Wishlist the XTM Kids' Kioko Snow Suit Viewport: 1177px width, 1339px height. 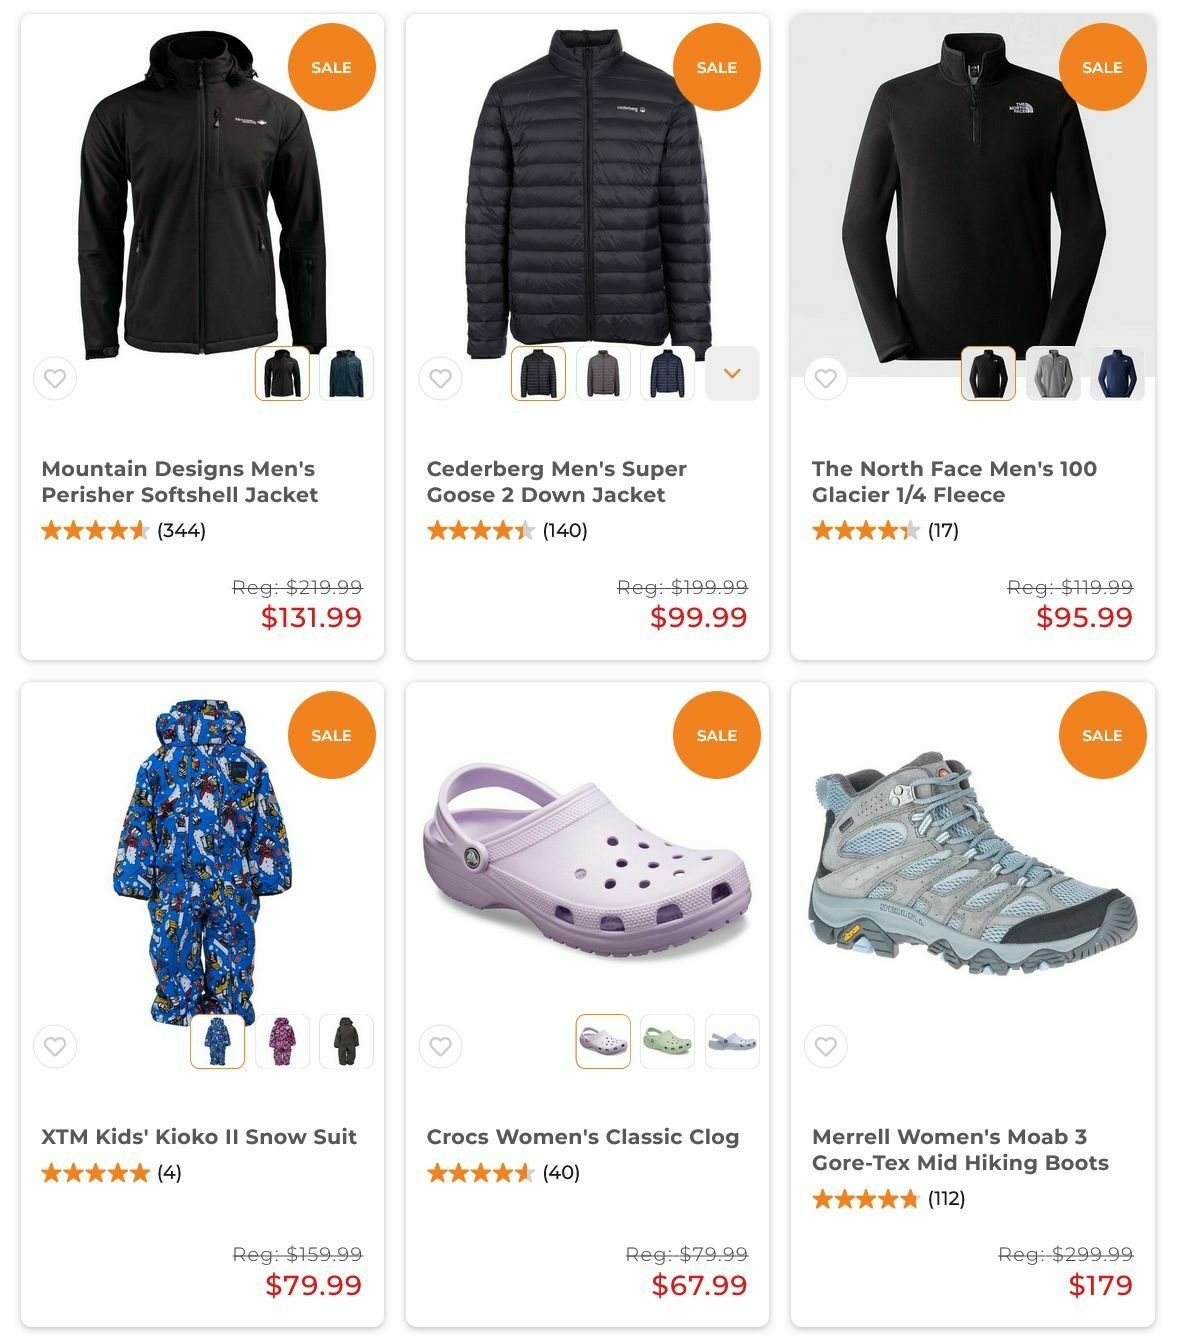click(55, 1047)
